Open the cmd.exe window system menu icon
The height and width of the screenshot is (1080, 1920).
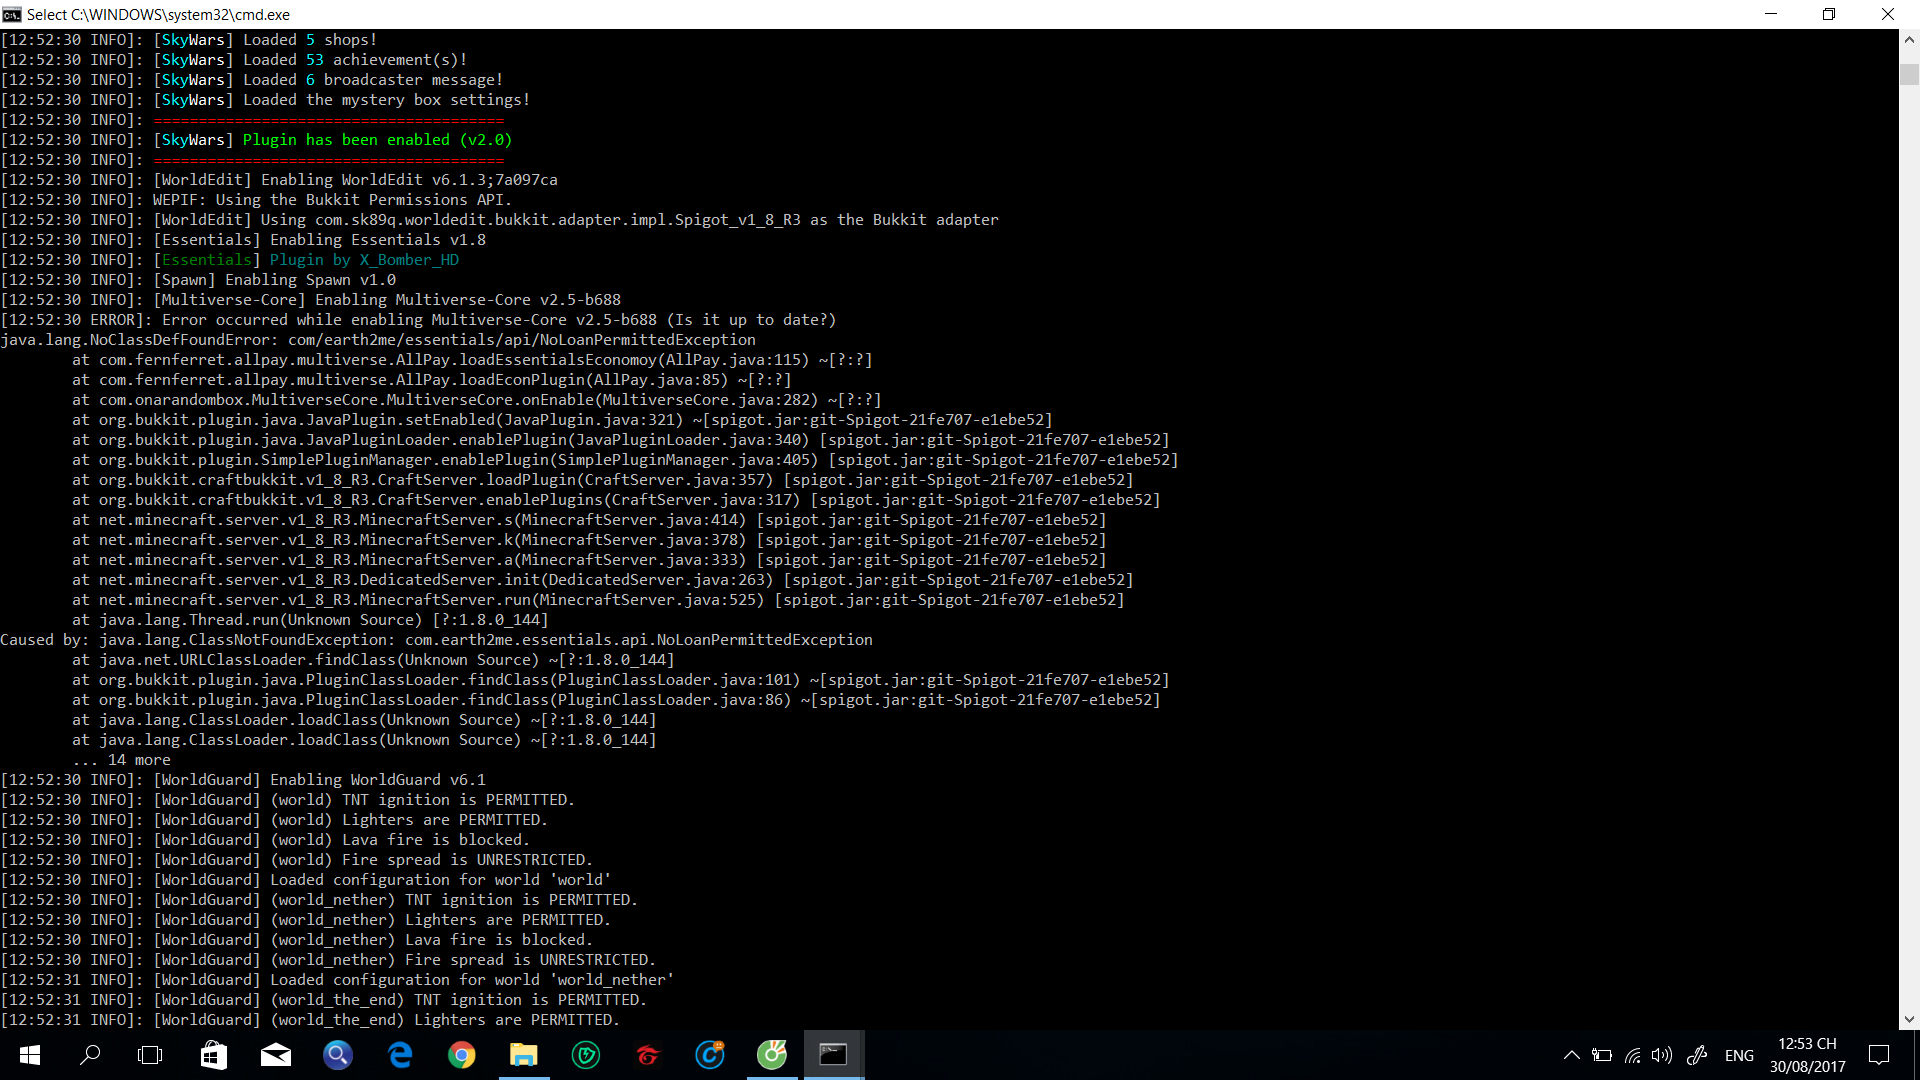[12, 14]
